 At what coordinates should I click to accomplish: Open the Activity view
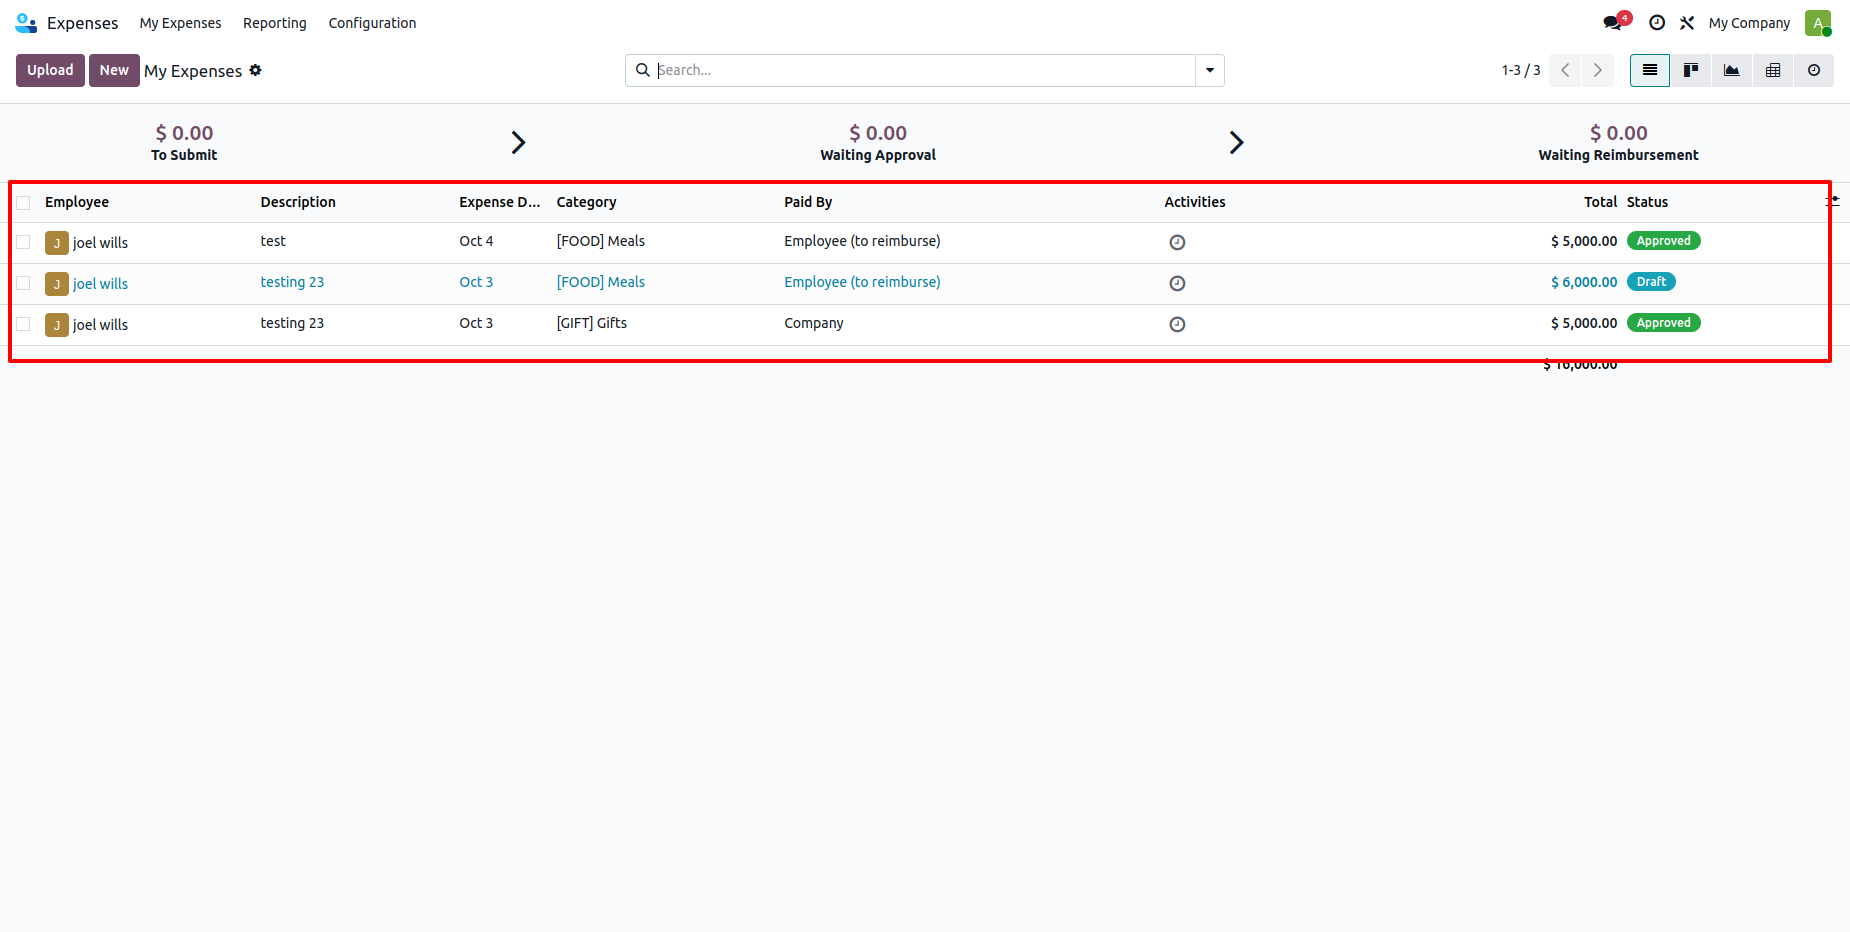[x=1814, y=70]
